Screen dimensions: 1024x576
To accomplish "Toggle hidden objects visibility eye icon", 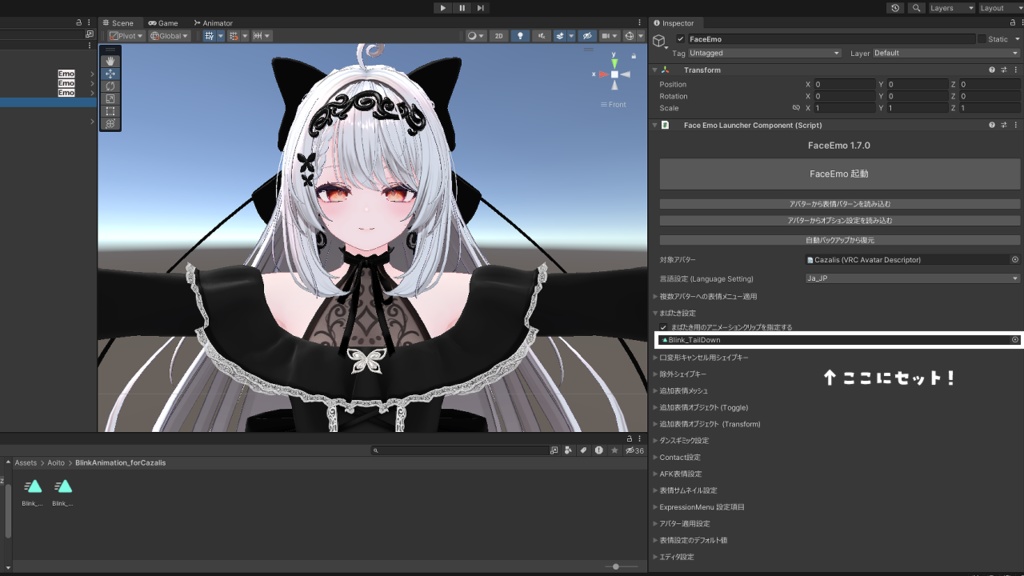I will tap(586, 36).
